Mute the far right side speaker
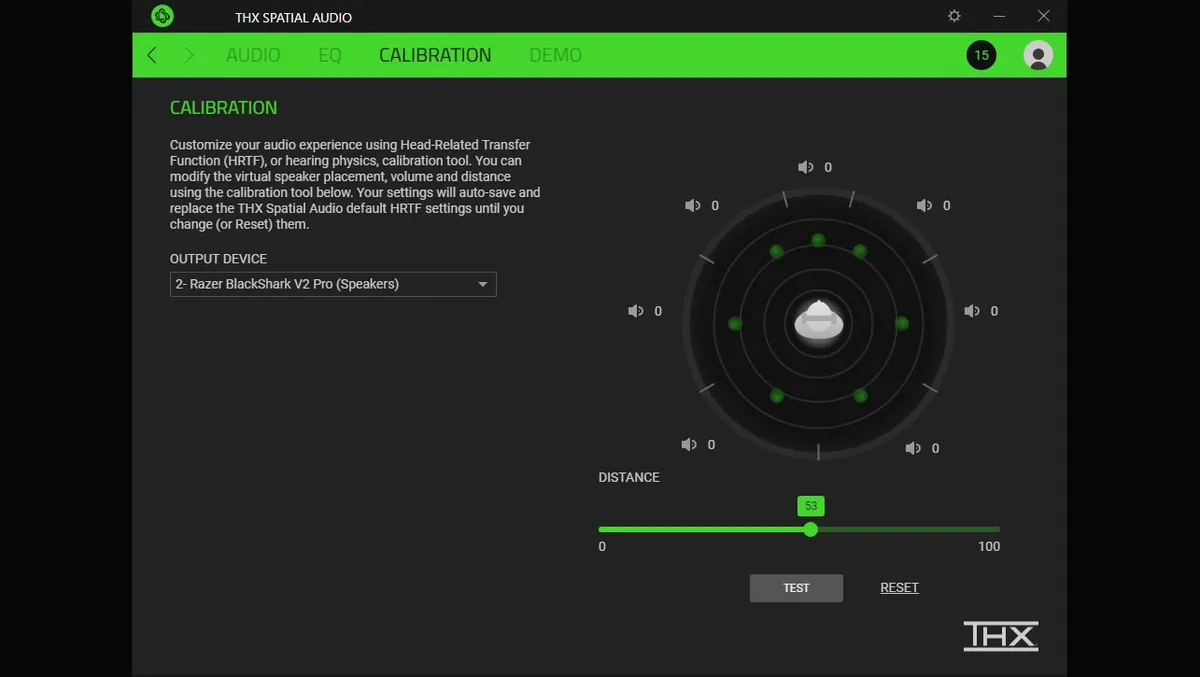 (971, 311)
